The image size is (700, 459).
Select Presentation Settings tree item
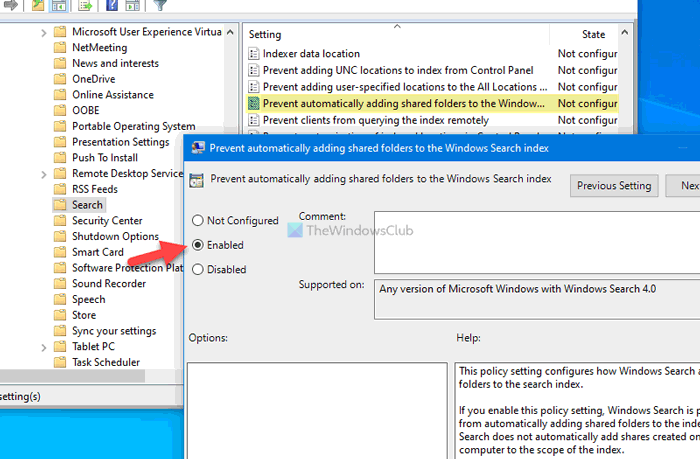[x=121, y=142]
